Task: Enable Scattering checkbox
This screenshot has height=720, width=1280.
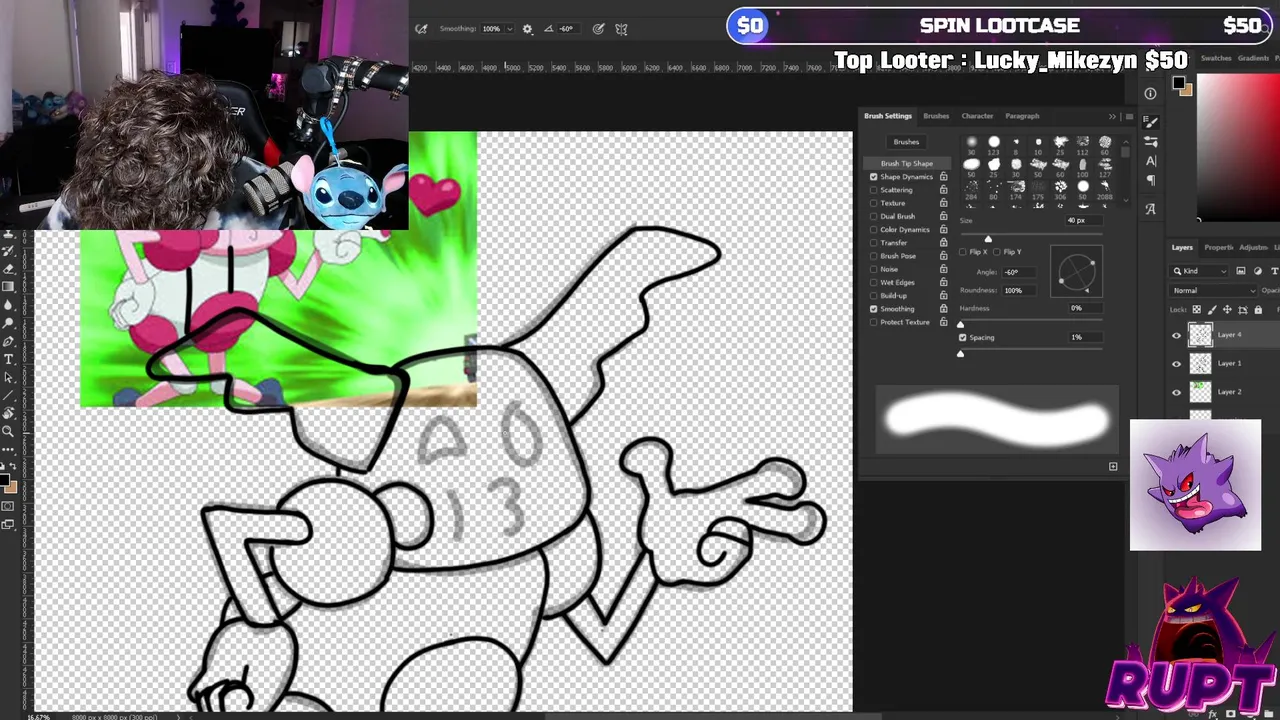Action: pos(873,190)
